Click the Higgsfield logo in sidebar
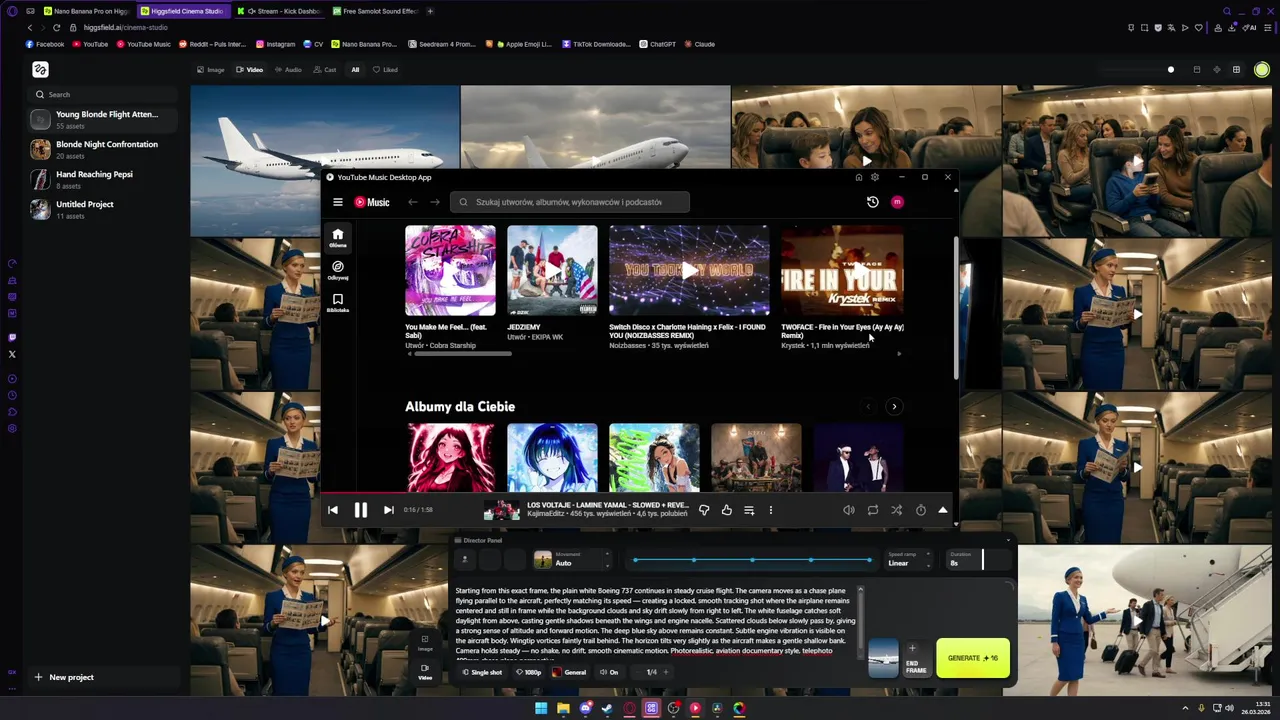 (40, 69)
